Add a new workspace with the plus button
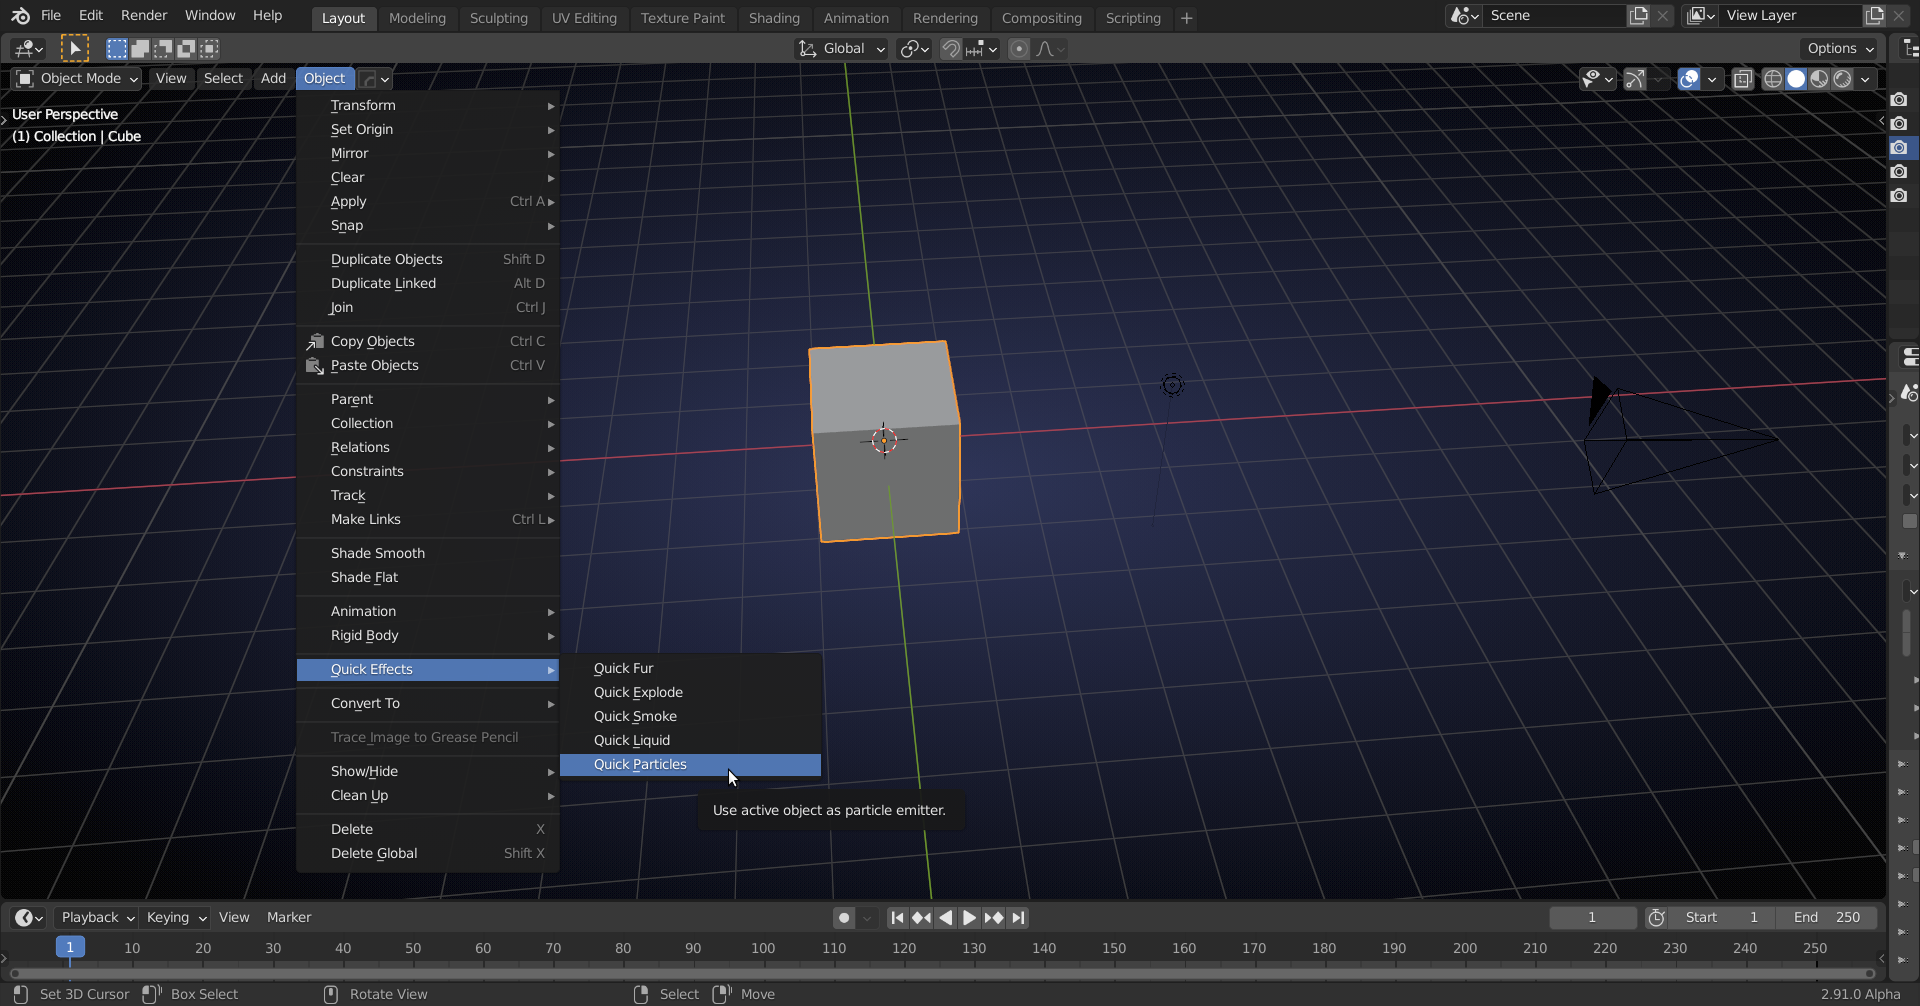The width and height of the screenshot is (1920, 1006). tap(1186, 18)
